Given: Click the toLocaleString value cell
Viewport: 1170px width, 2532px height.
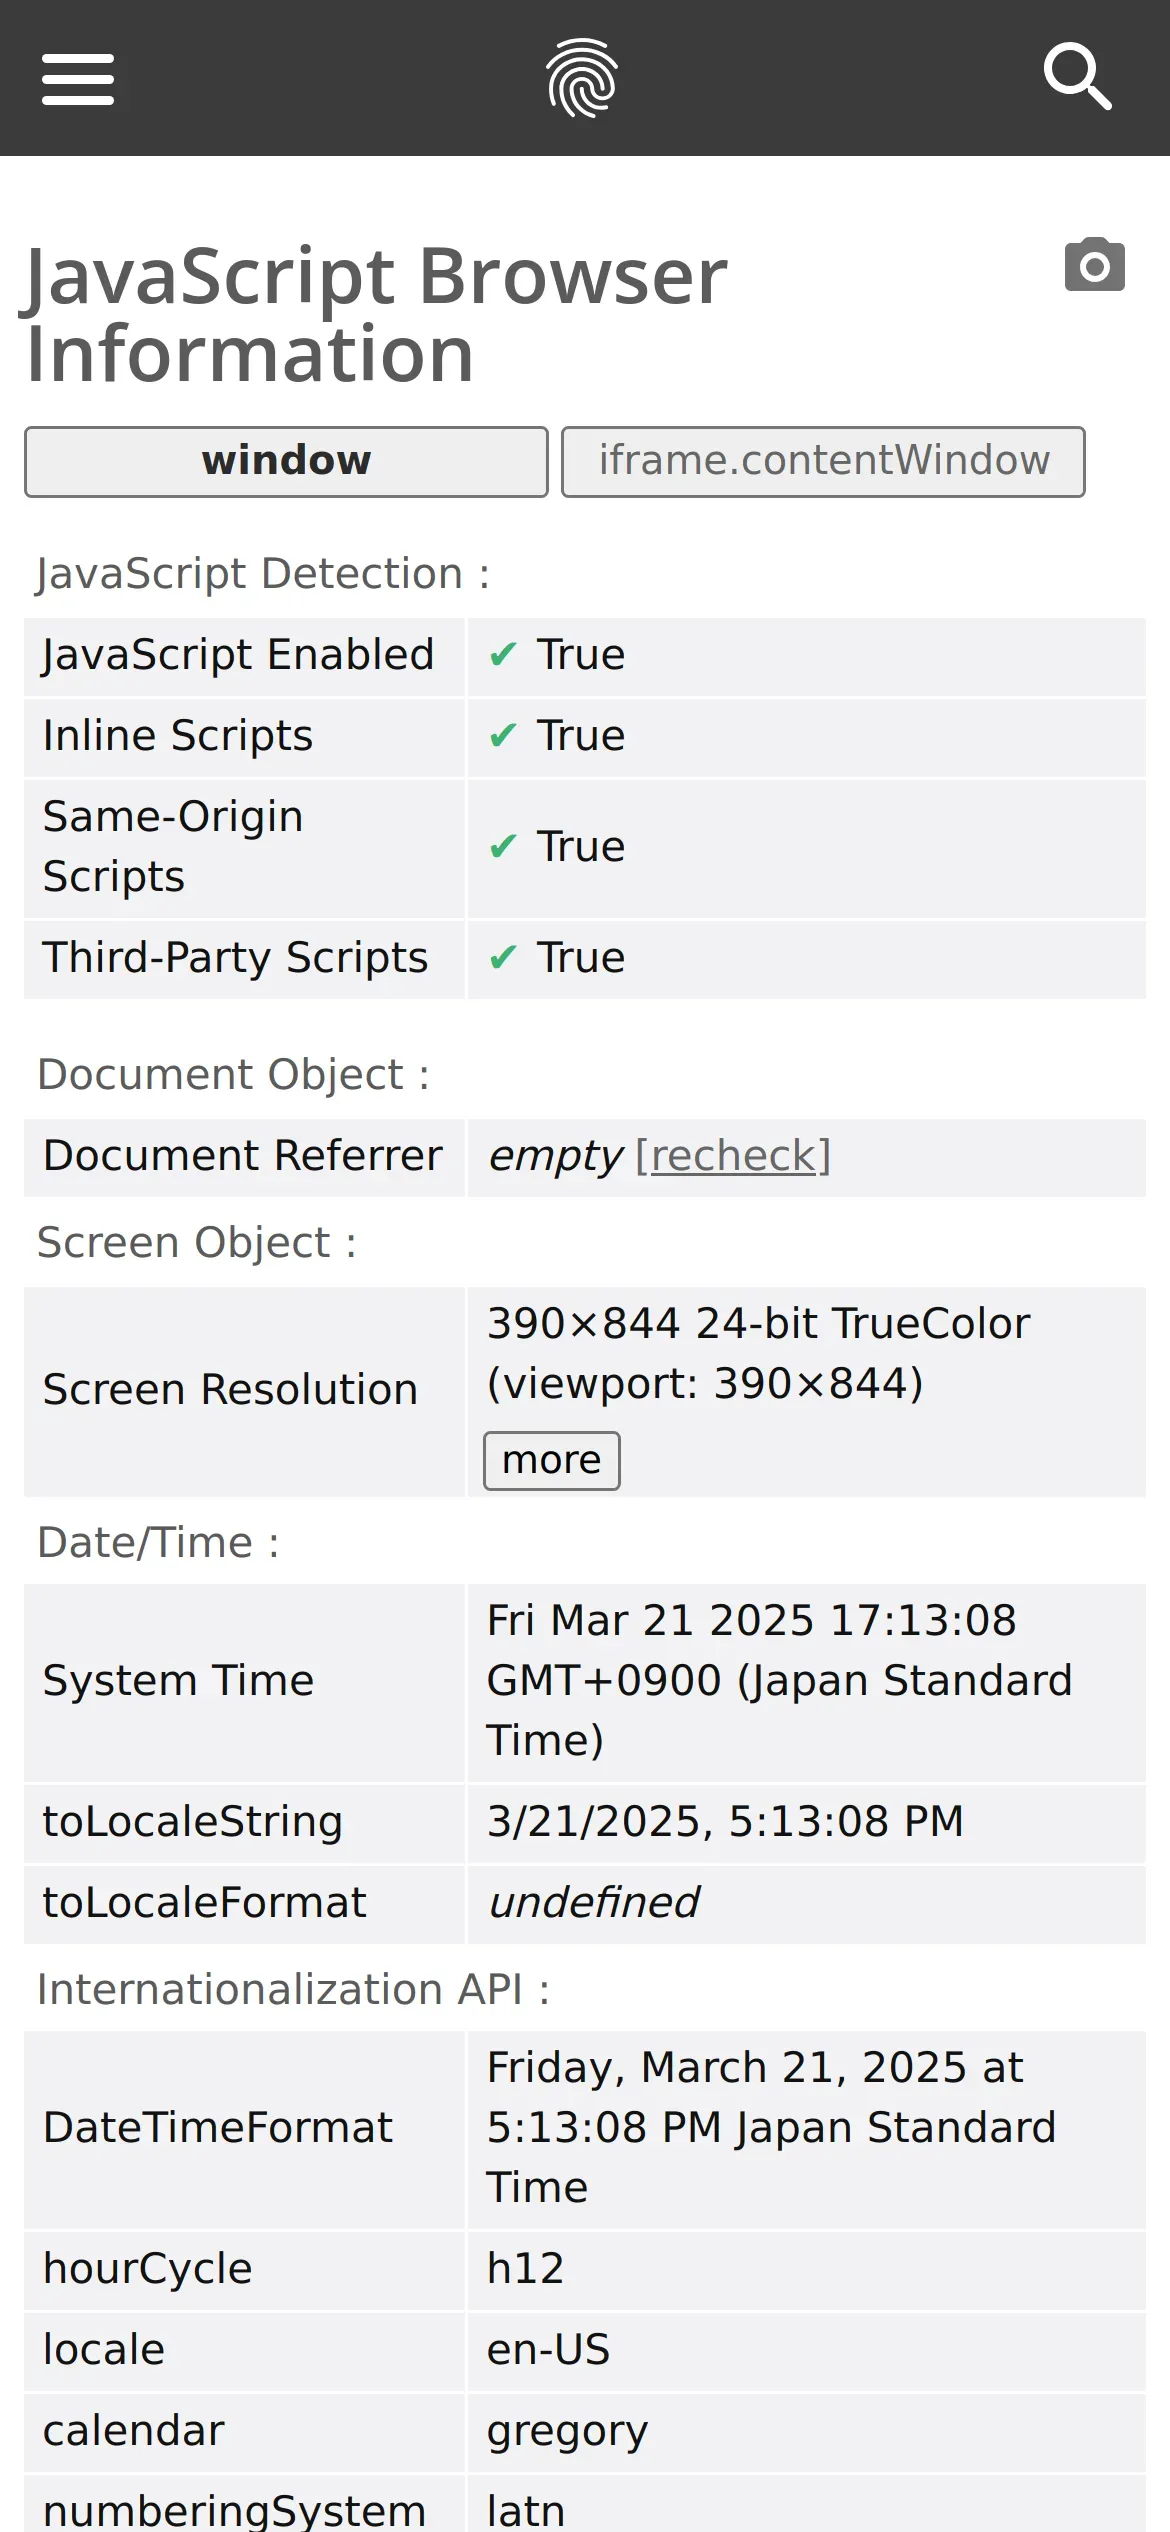Looking at the screenshot, I should (725, 1821).
